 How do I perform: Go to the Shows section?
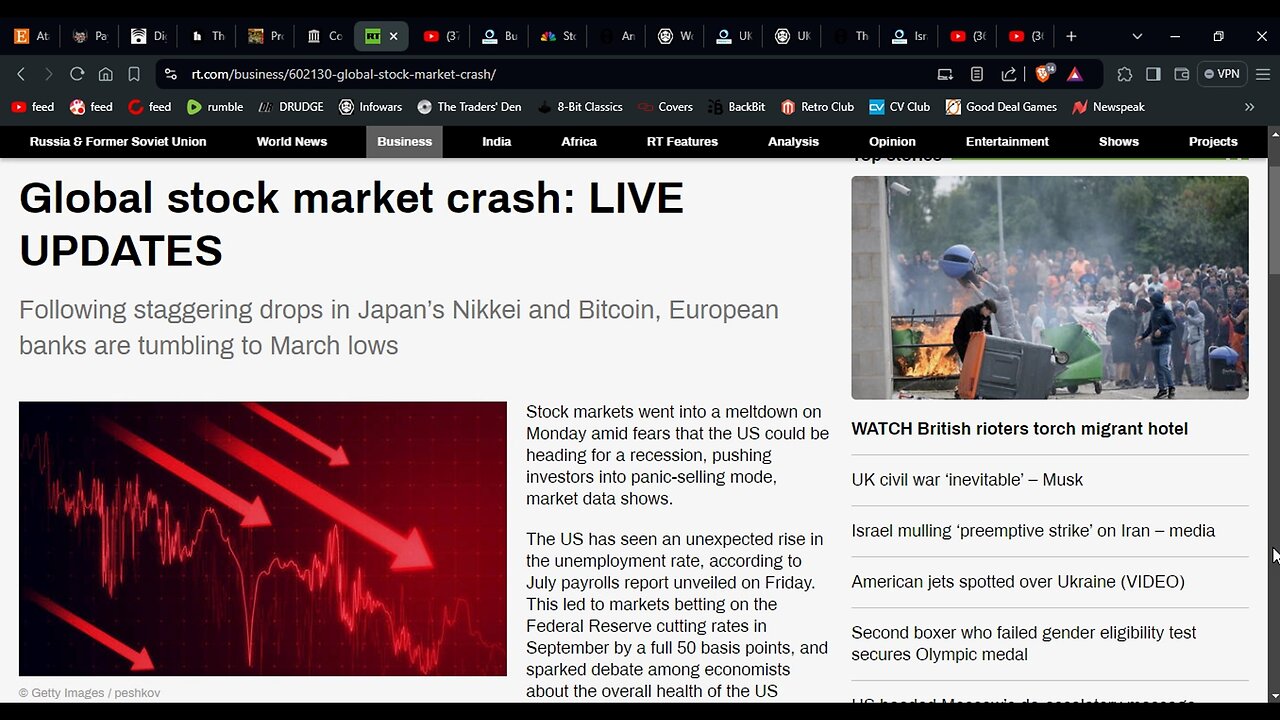pyautogui.click(x=1119, y=142)
